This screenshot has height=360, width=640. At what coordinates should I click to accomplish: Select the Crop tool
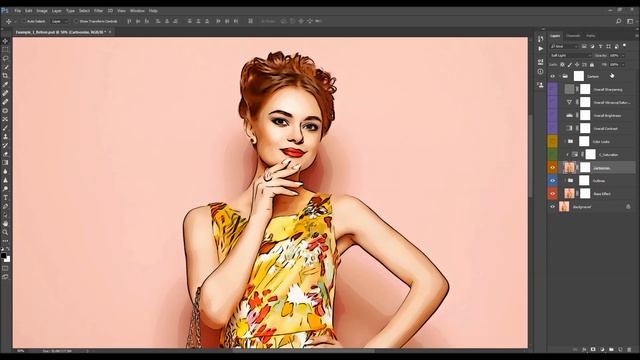pyautogui.click(x=5, y=76)
